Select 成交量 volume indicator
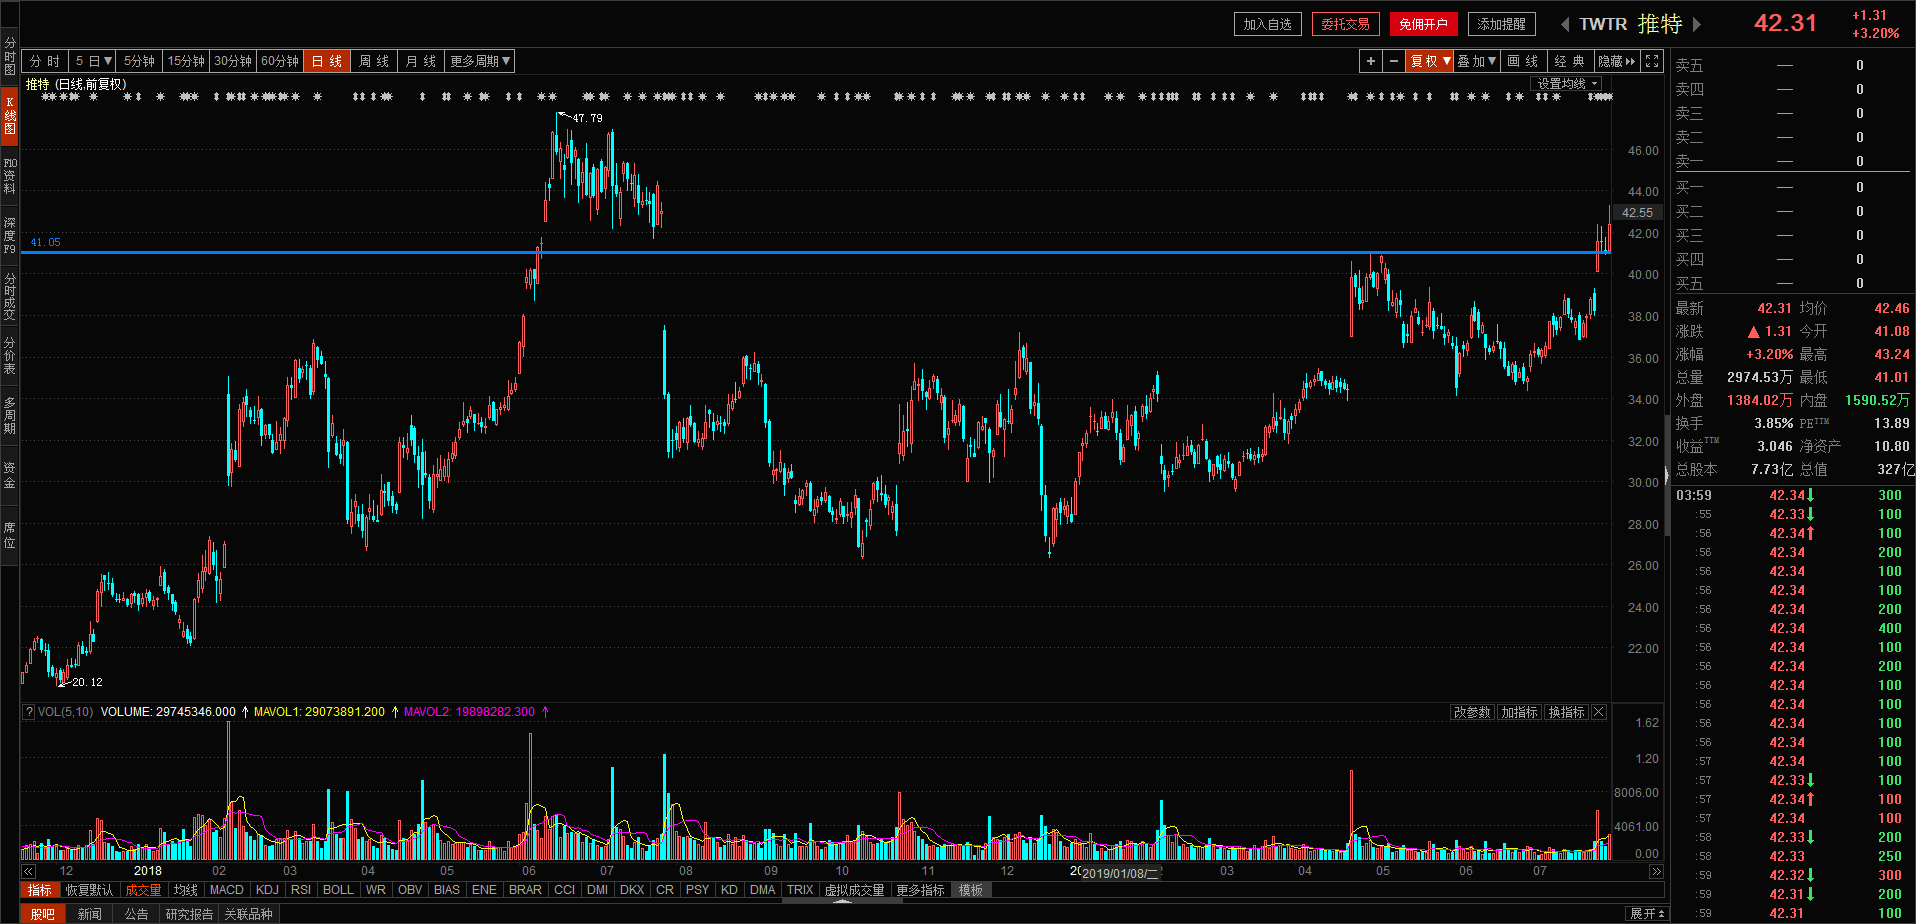 pyautogui.click(x=143, y=890)
